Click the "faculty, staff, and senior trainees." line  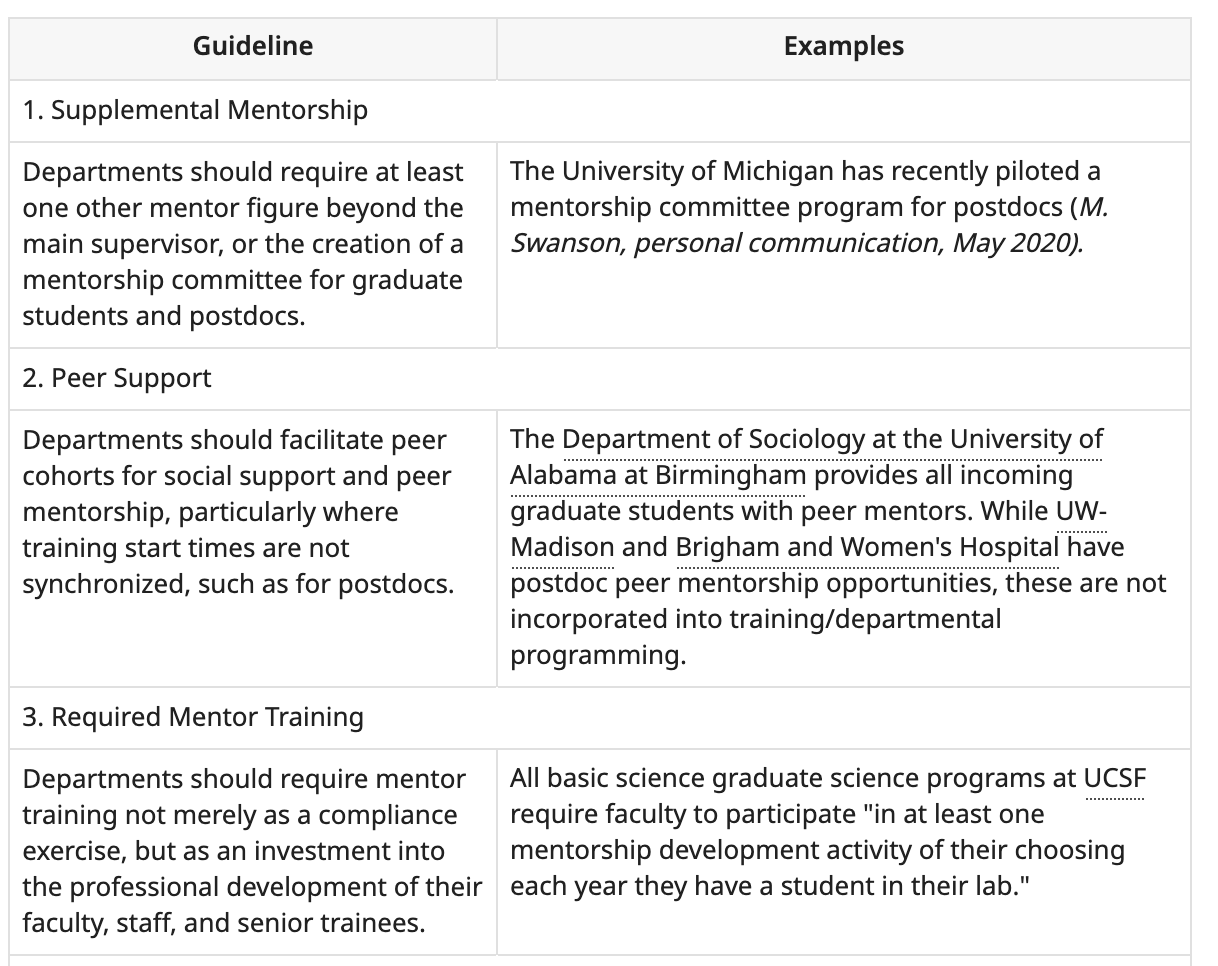pyautogui.click(x=224, y=923)
